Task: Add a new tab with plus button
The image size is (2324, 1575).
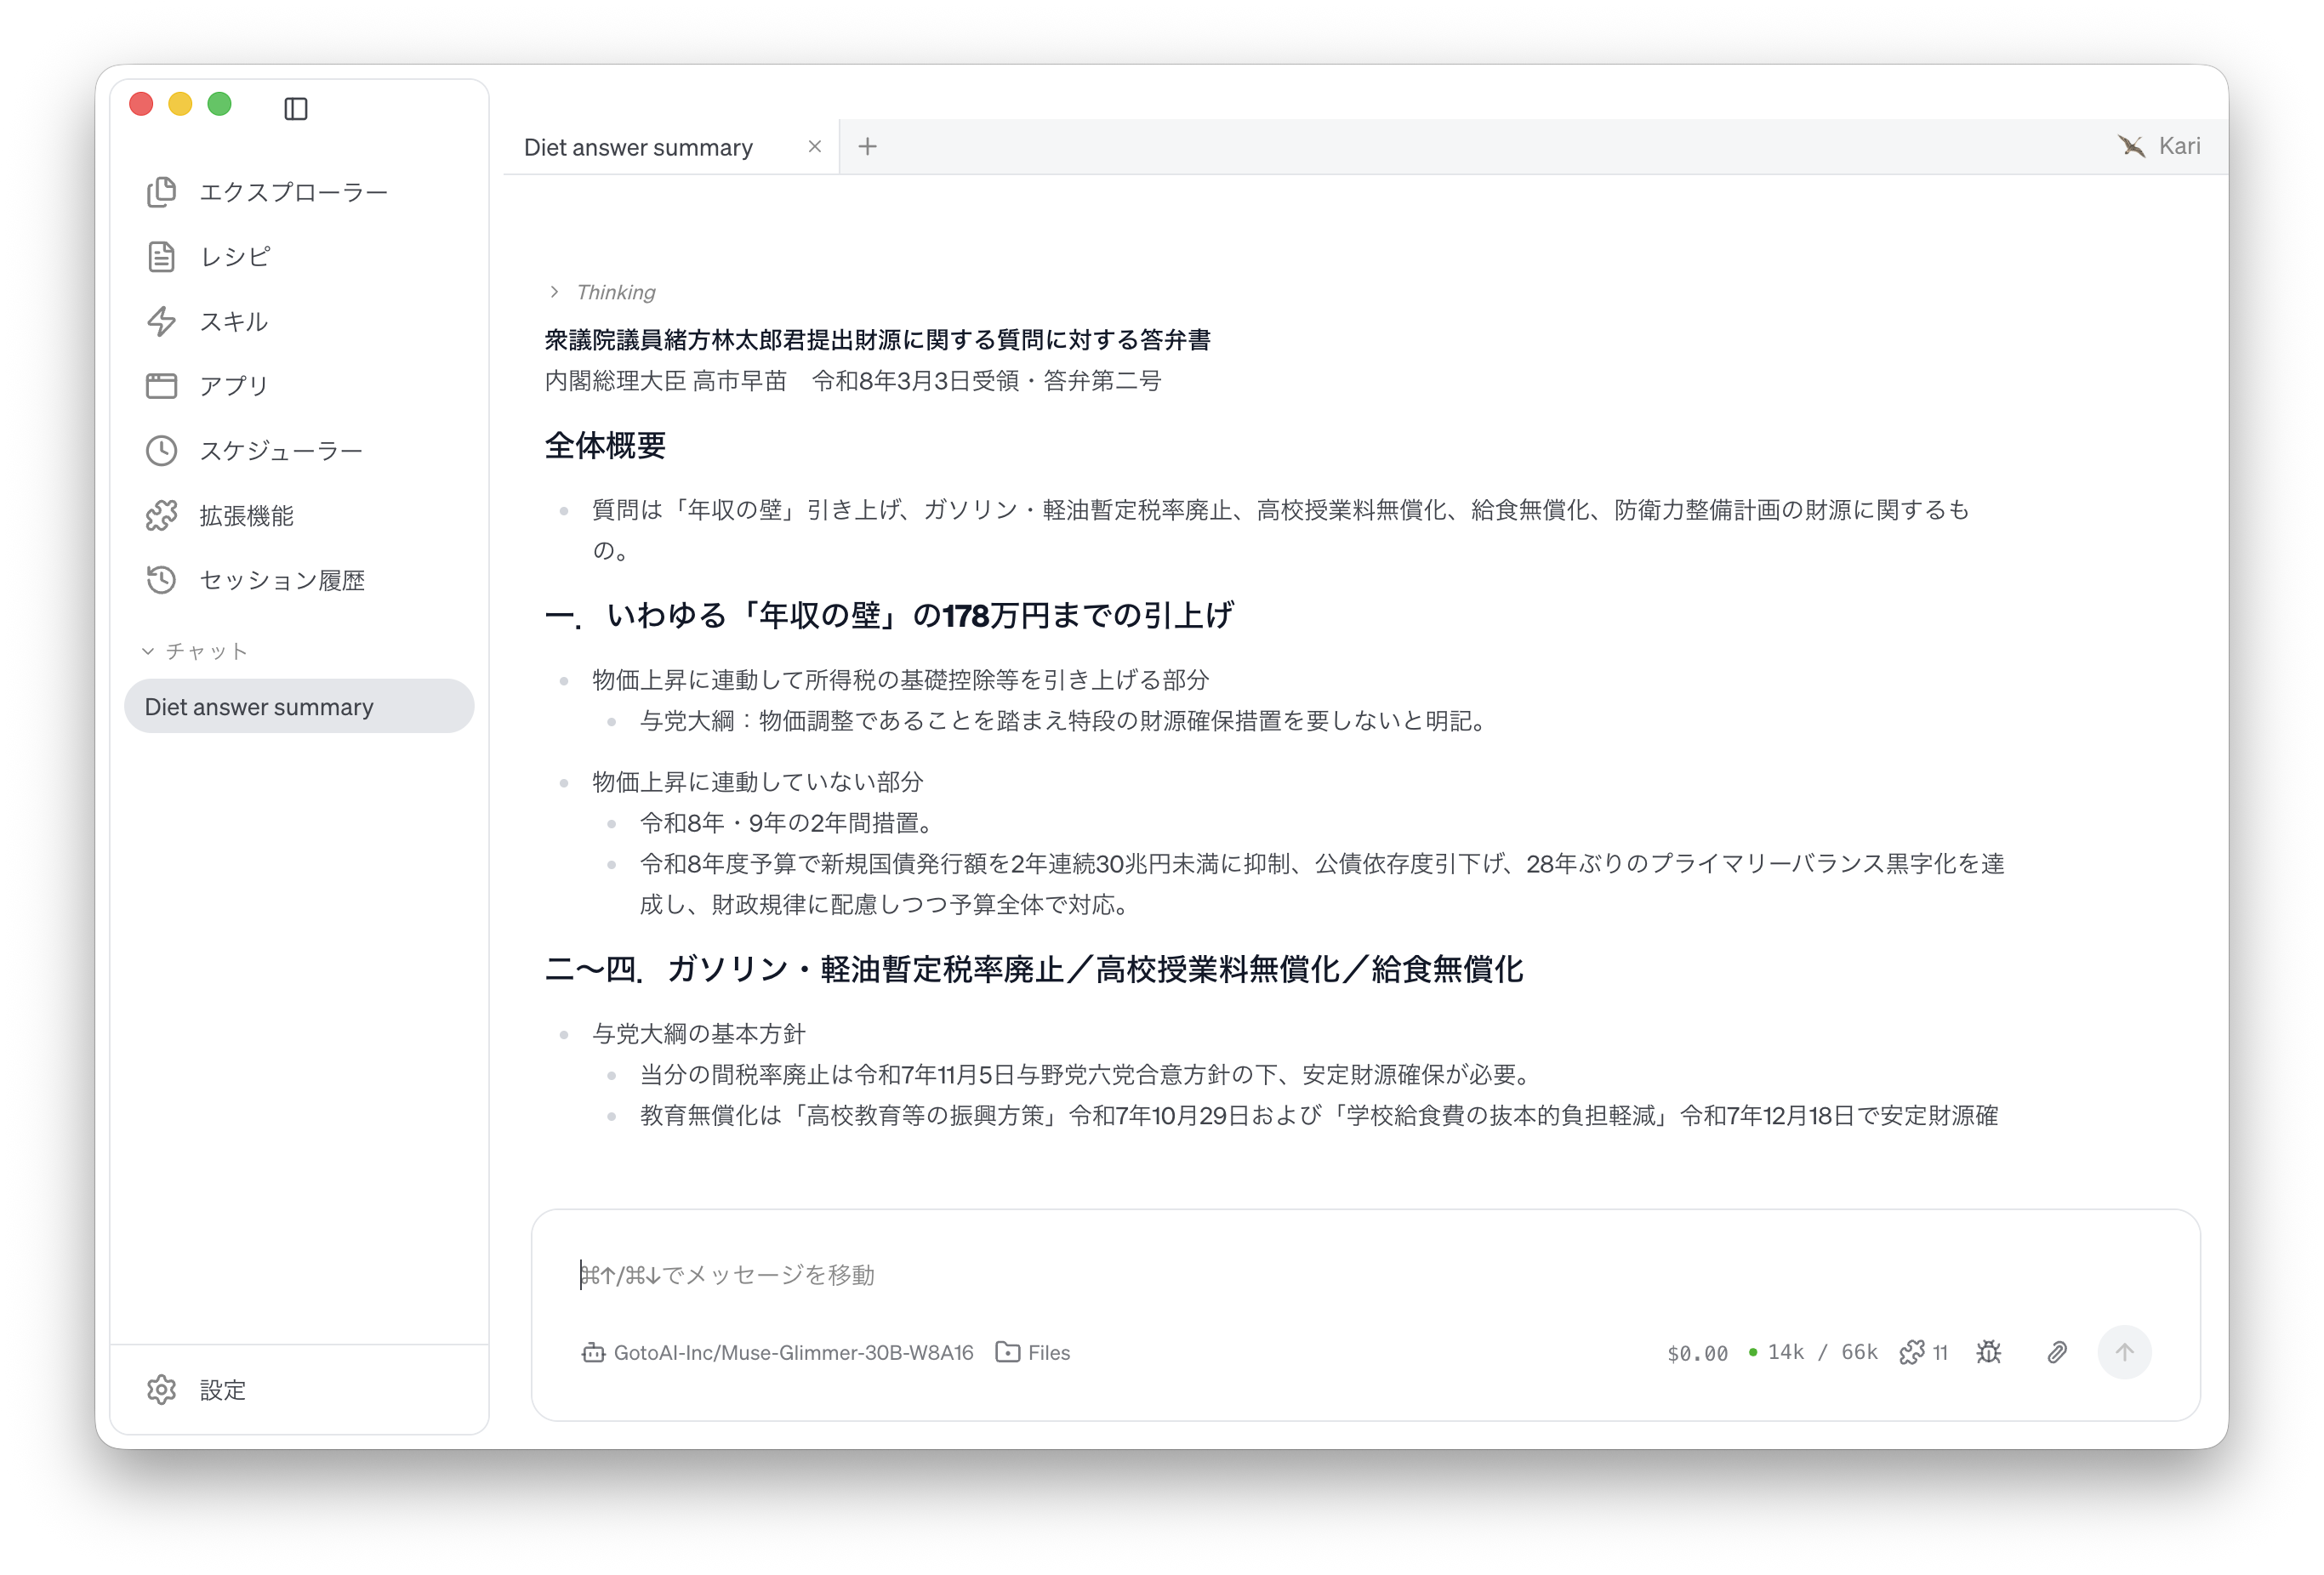Action: coord(867,146)
